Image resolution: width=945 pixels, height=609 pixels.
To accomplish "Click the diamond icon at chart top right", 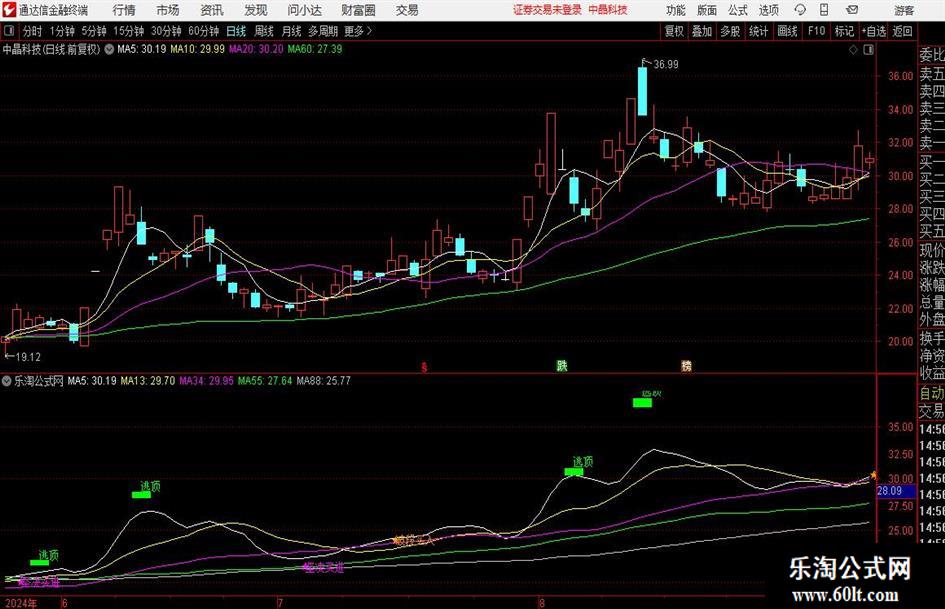I will [853, 50].
